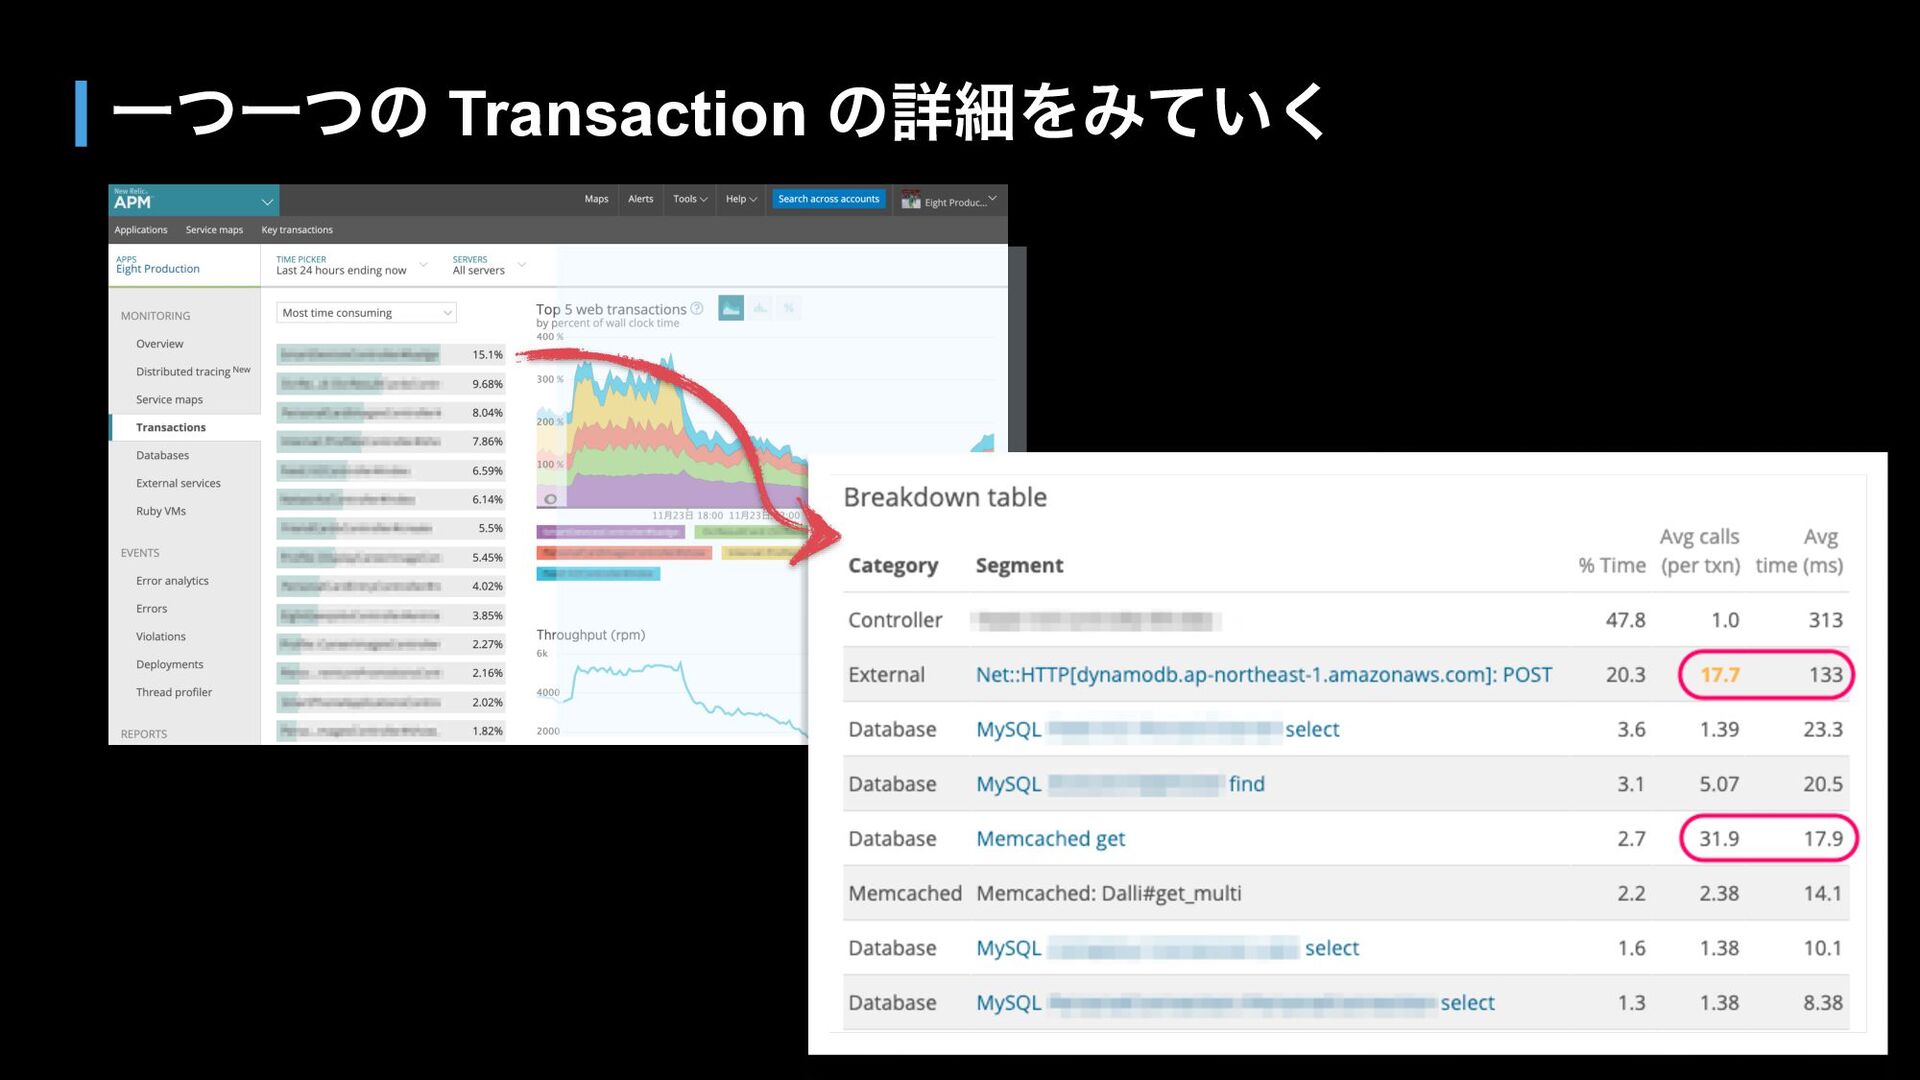
Task: Click the account avatar icon beside Eight Produc...
Action: coord(910,201)
